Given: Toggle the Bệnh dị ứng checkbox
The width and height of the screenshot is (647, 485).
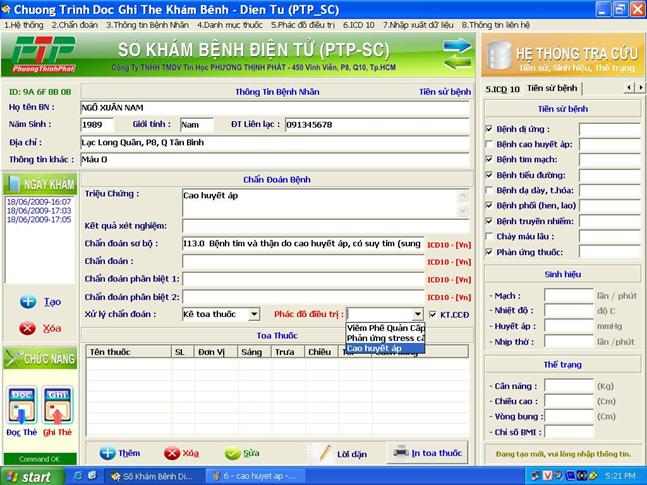Looking at the screenshot, I should pyautogui.click(x=488, y=129).
